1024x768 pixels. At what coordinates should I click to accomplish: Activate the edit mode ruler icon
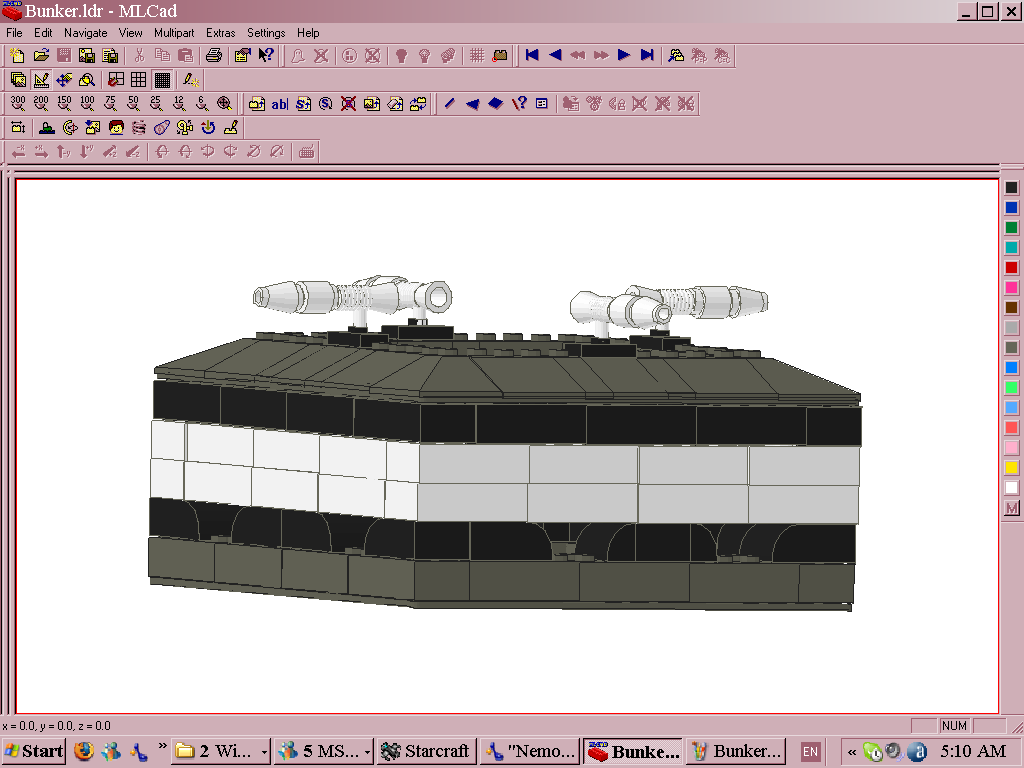point(41,80)
